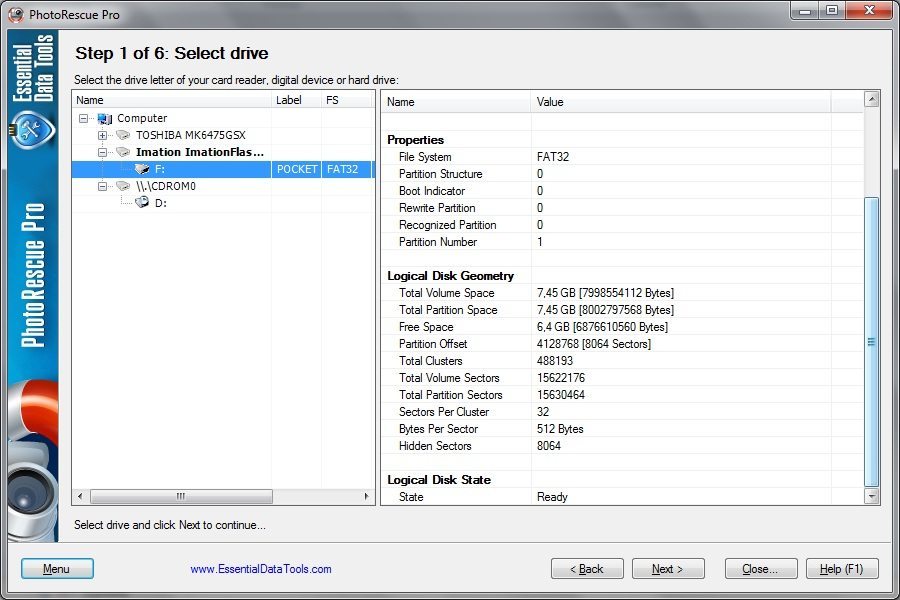Click the F: volume icon
900x600 pixels.
tap(142, 169)
